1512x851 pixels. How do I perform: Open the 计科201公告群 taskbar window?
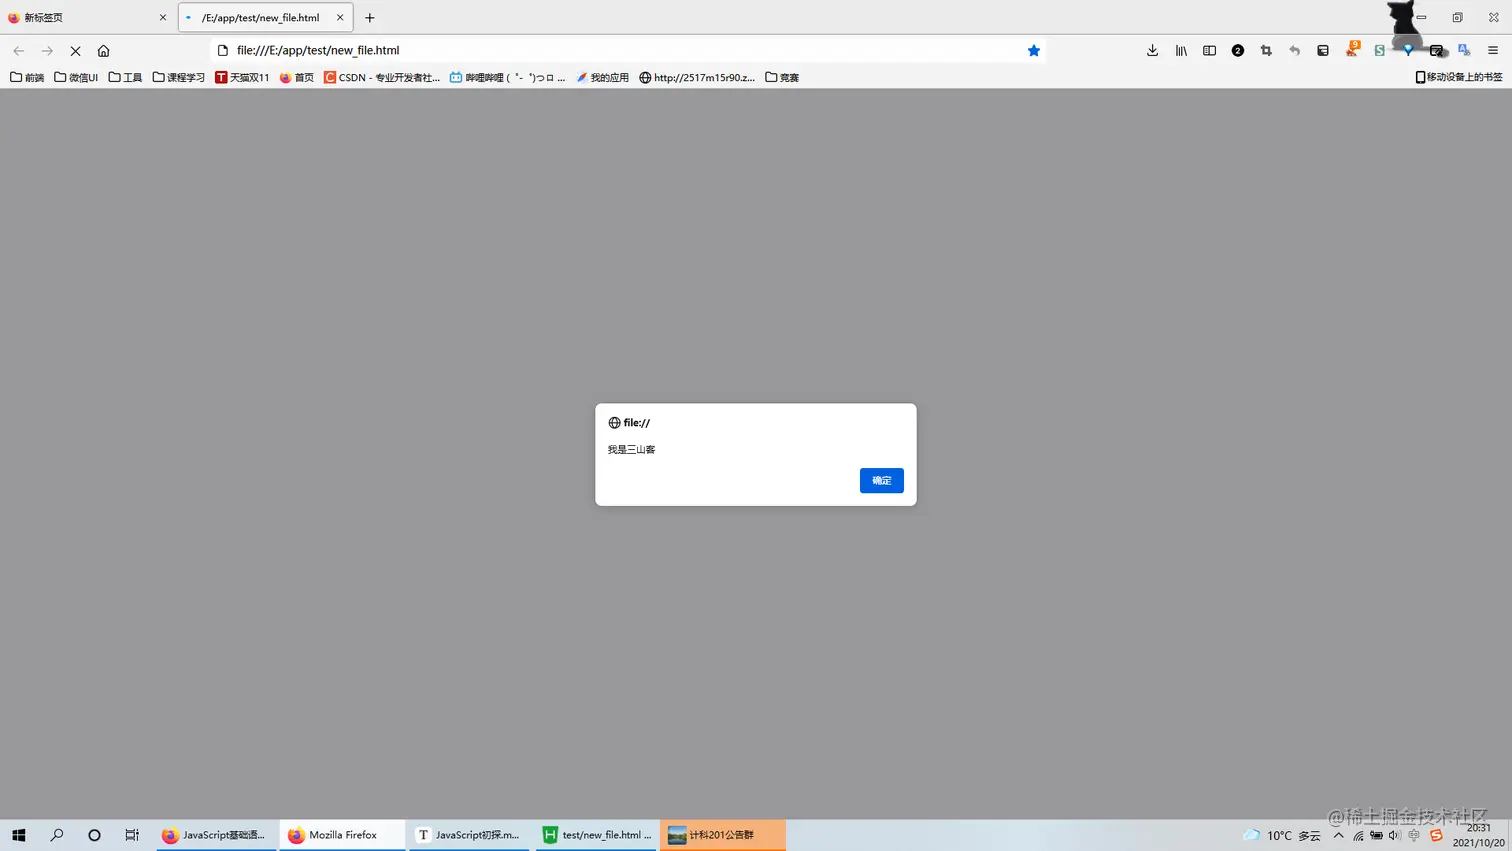722,835
